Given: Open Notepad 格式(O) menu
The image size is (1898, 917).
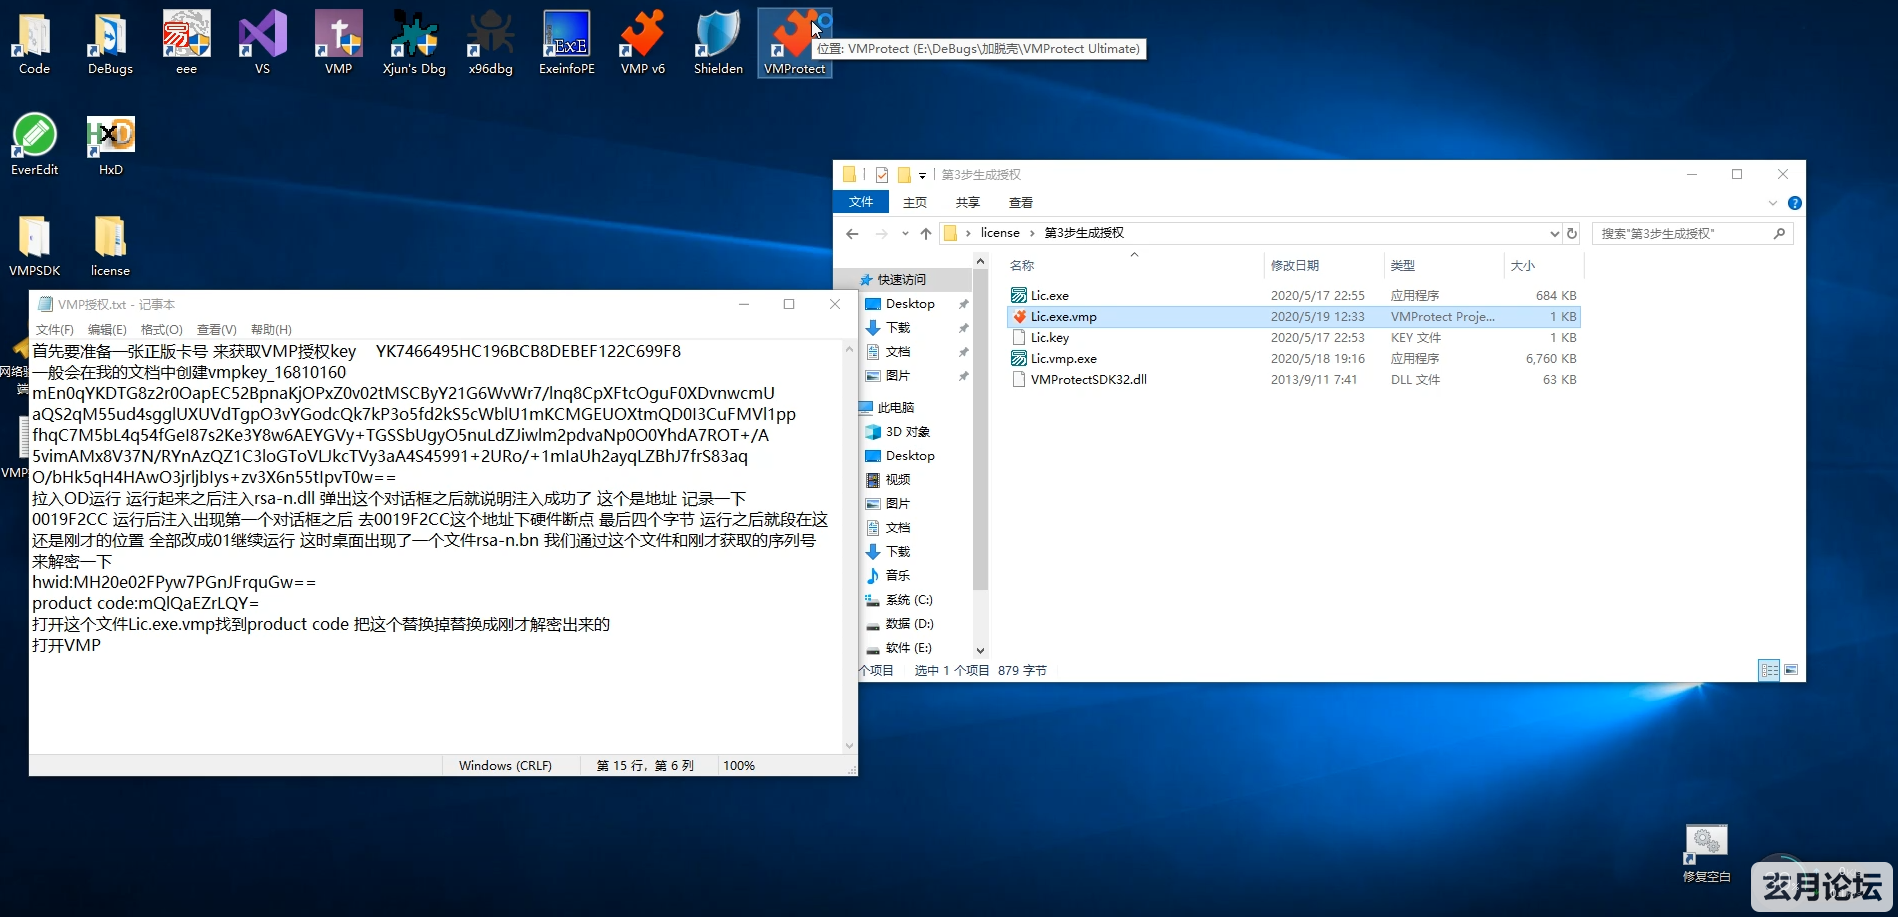Looking at the screenshot, I should tap(162, 329).
